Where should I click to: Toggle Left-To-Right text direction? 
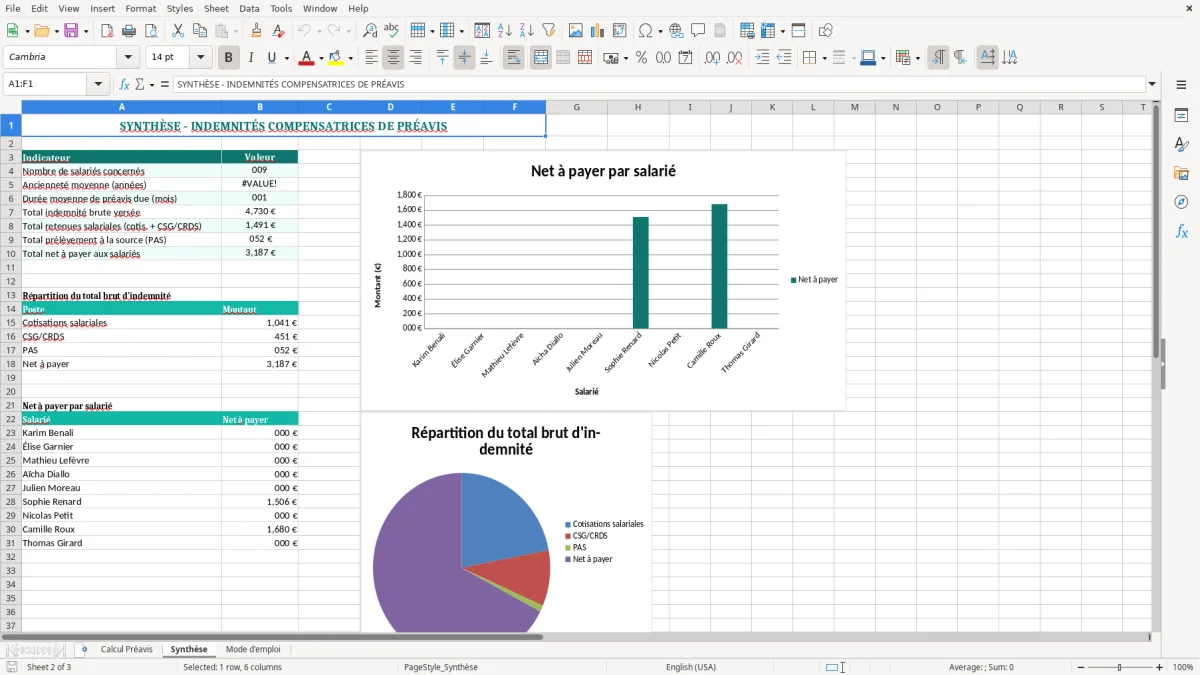tap(938, 58)
